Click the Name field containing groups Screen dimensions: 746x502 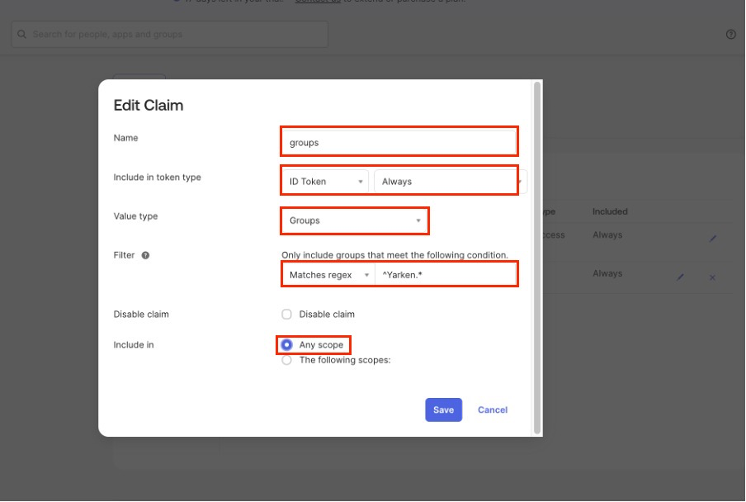399,142
